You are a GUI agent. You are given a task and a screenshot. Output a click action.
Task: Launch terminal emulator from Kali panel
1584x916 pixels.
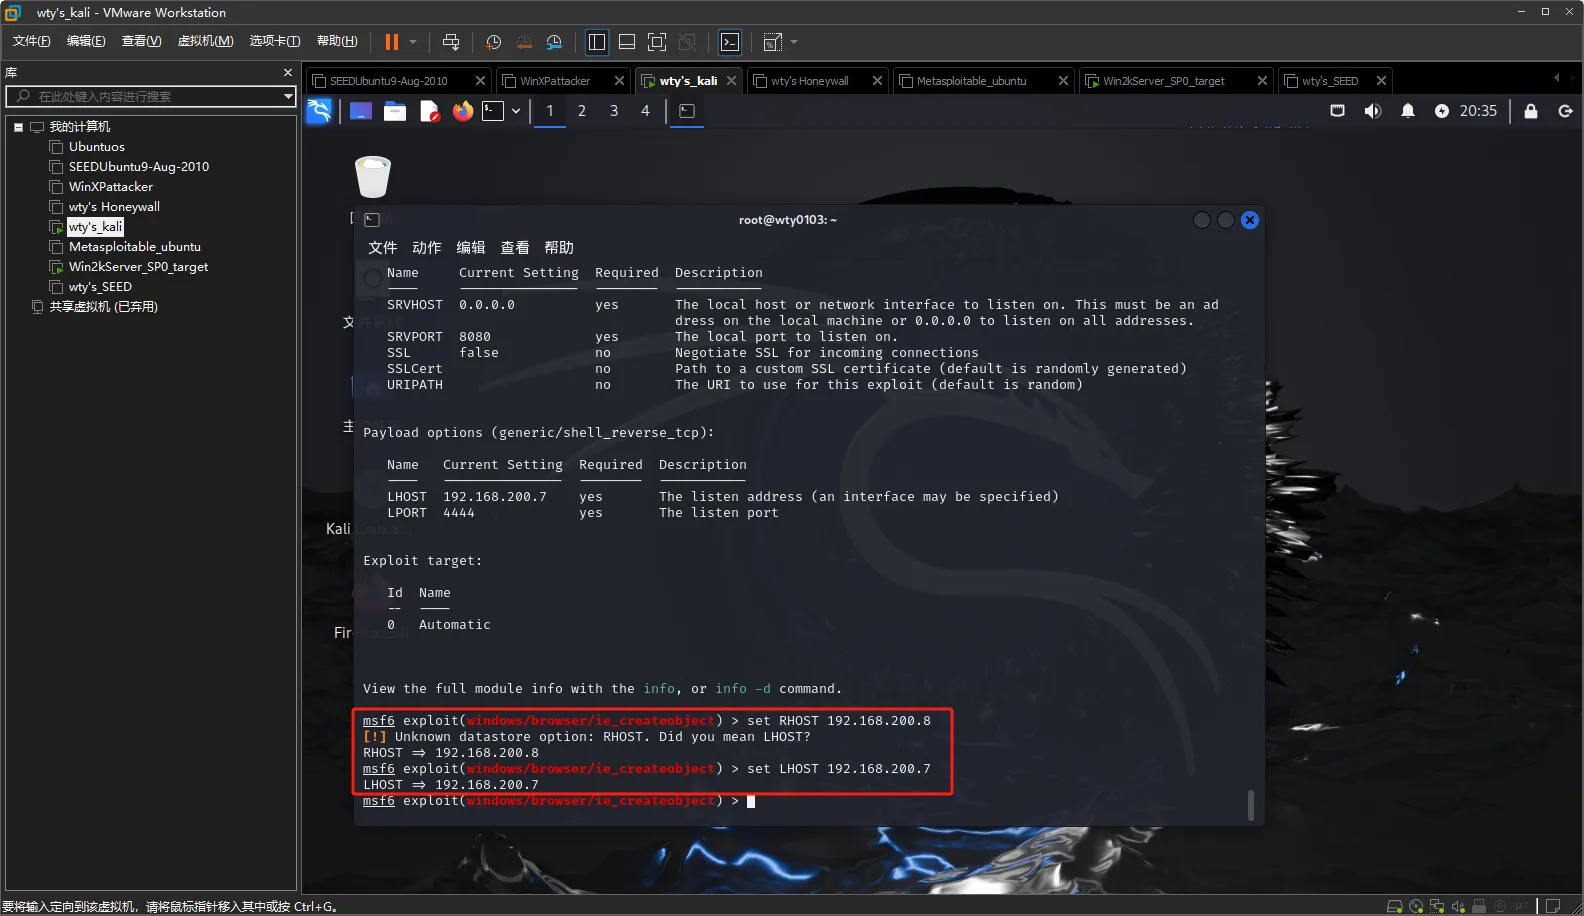pyautogui.click(x=493, y=111)
